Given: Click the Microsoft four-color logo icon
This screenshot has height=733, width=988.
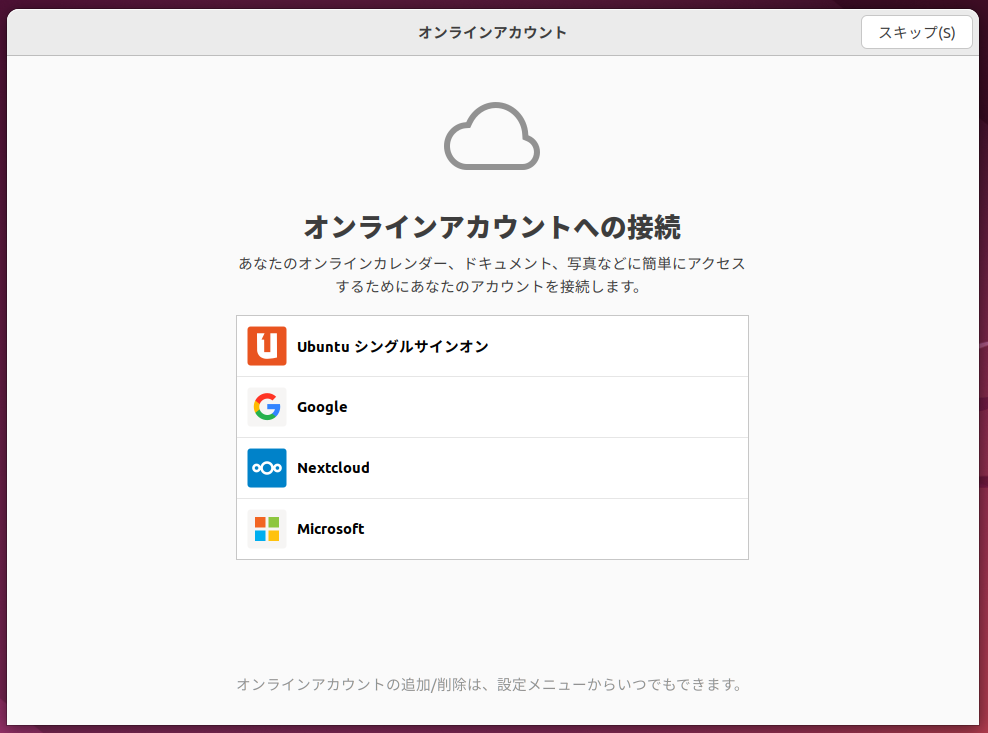Looking at the screenshot, I should coord(267,529).
